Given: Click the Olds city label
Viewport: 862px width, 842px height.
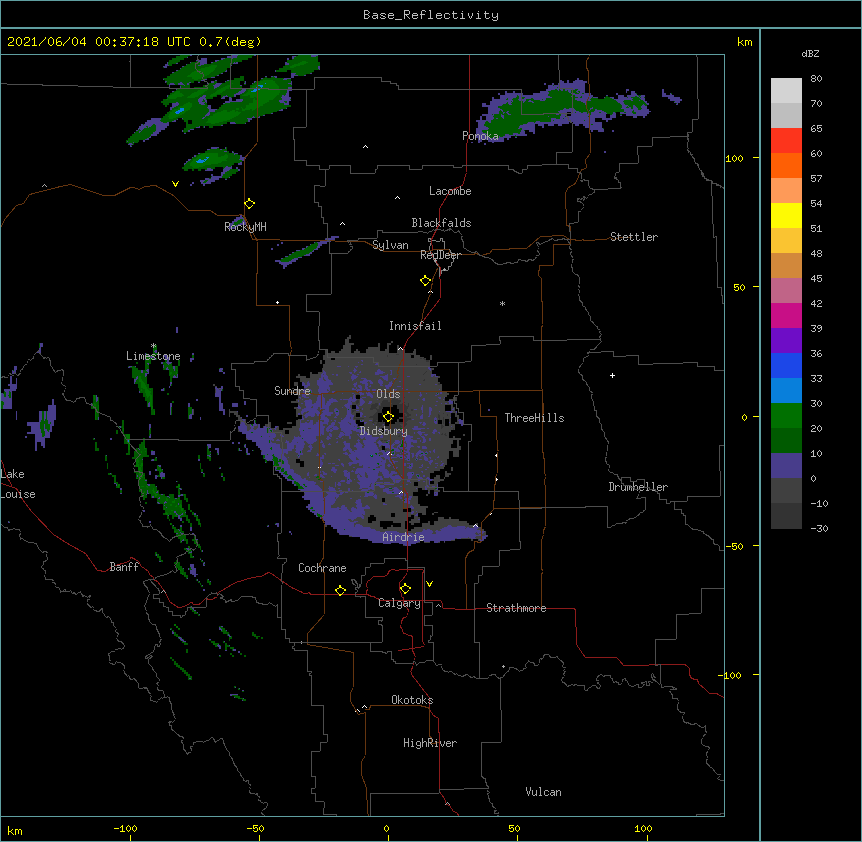Looking at the screenshot, I should coord(388,394).
